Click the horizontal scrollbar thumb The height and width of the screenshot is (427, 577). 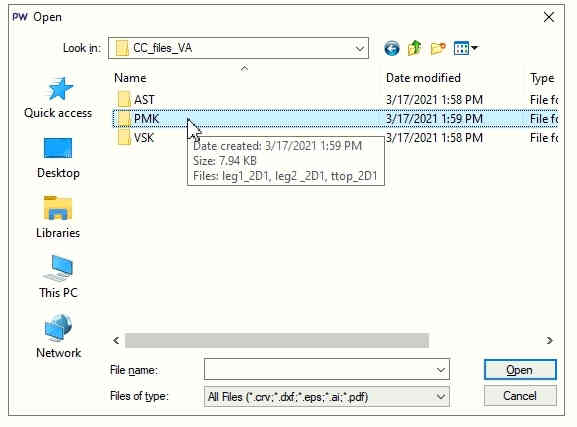[277, 340]
